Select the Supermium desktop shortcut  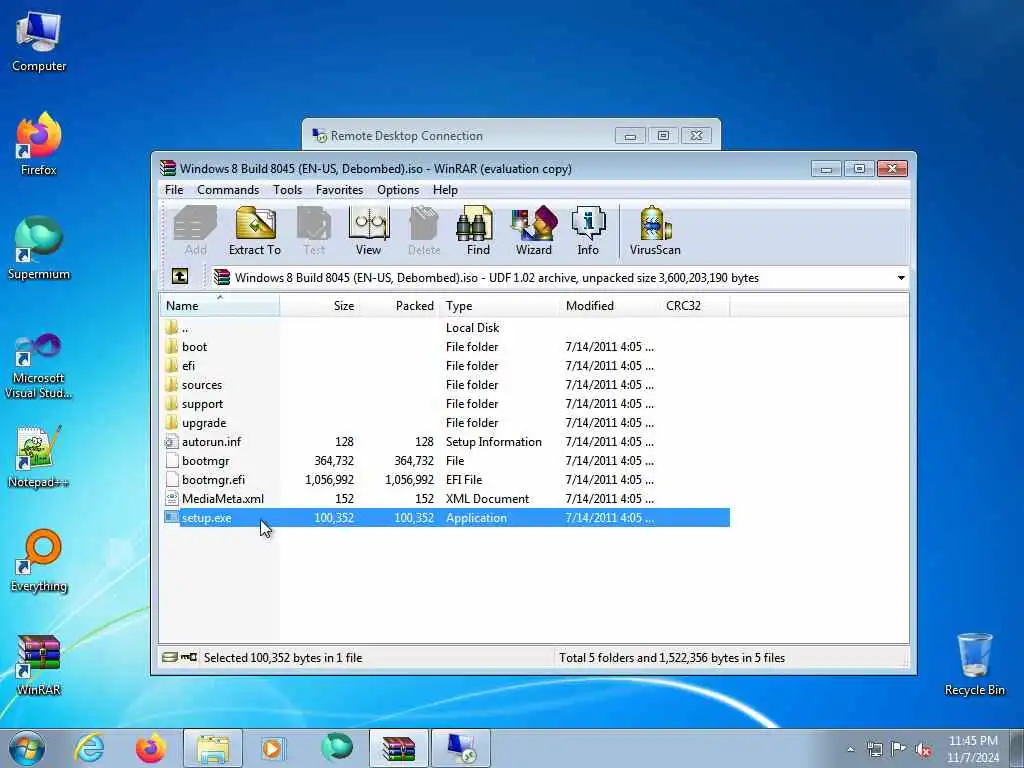(39, 249)
